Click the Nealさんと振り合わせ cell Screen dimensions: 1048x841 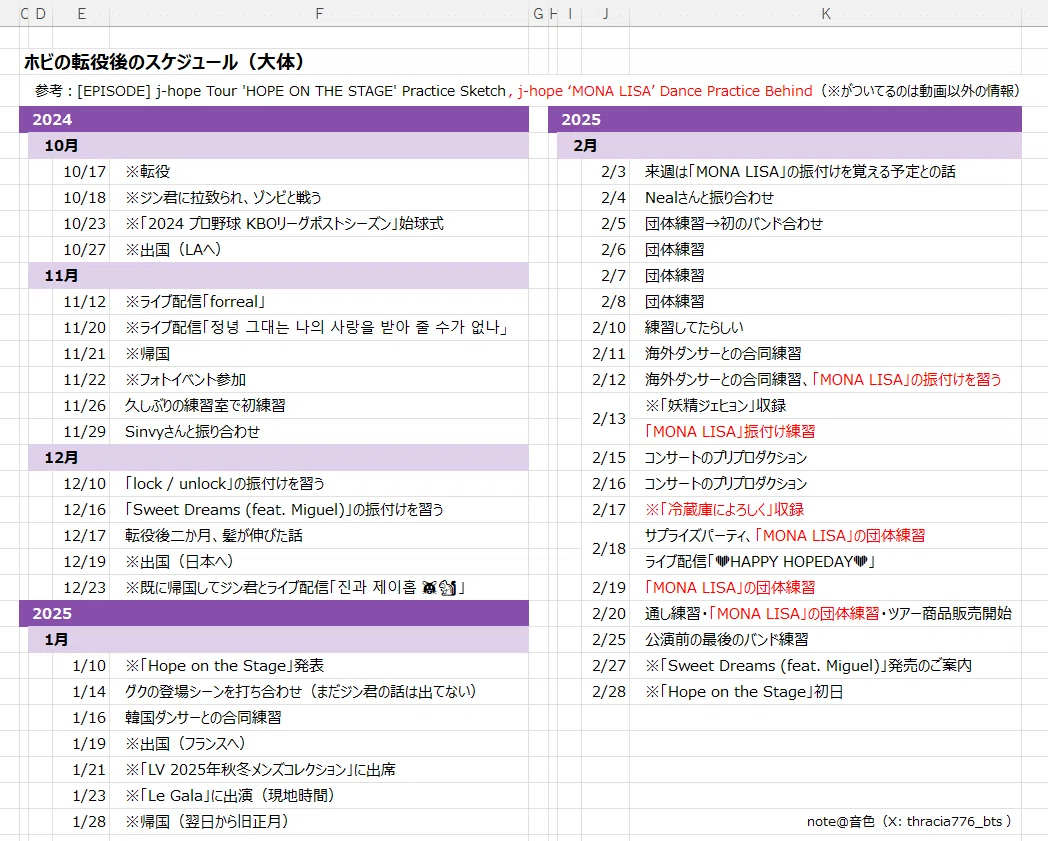pyautogui.click(x=825, y=197)
